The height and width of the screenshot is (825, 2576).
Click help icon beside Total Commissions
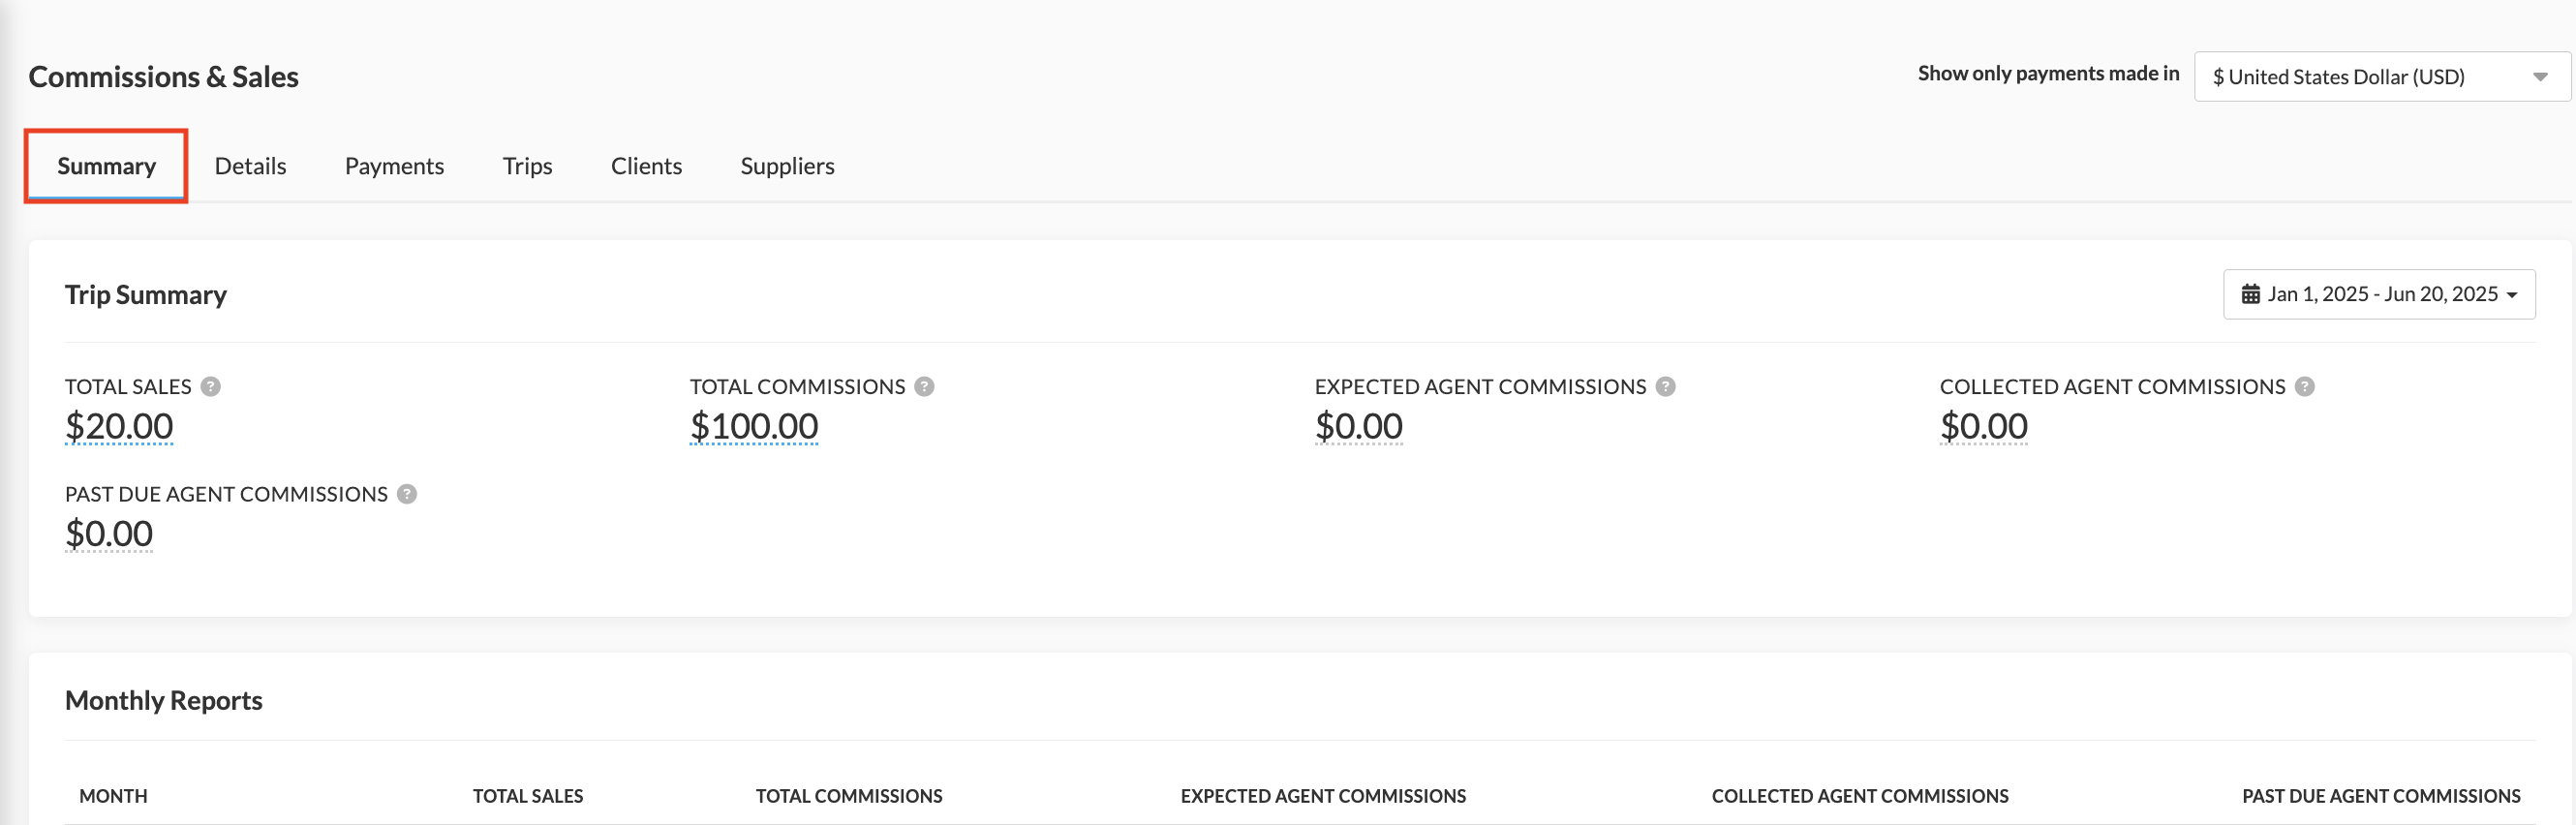click(924, 386)
